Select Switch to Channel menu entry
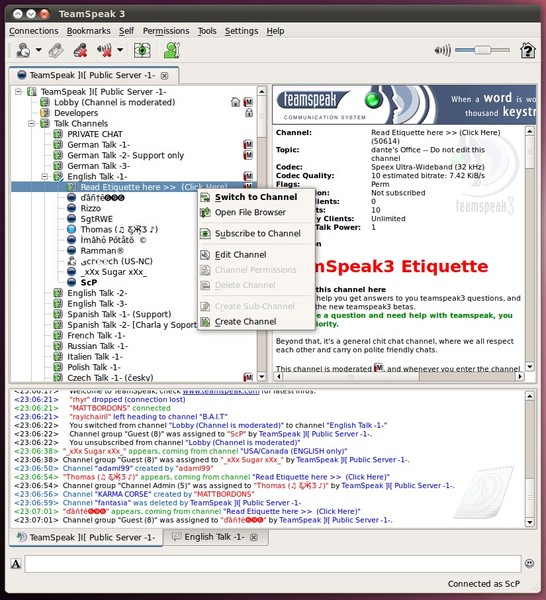 (x=256, y=197)
